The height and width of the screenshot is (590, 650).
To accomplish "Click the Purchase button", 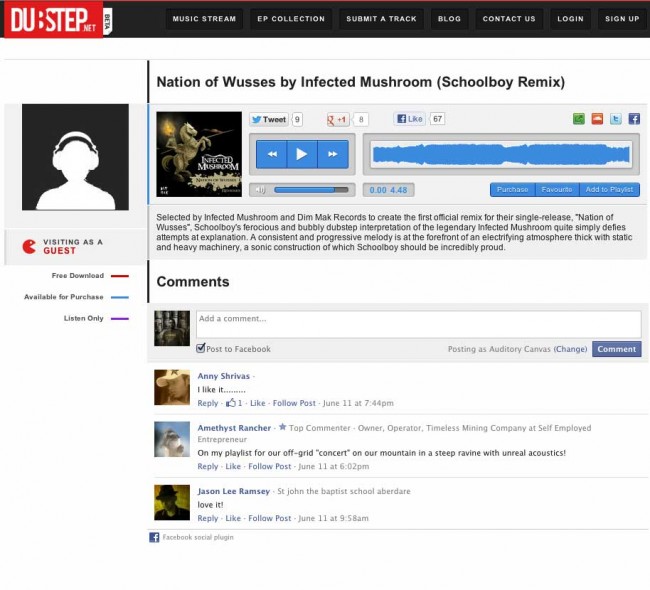I will pyautogui.click(x=512, y=189).
